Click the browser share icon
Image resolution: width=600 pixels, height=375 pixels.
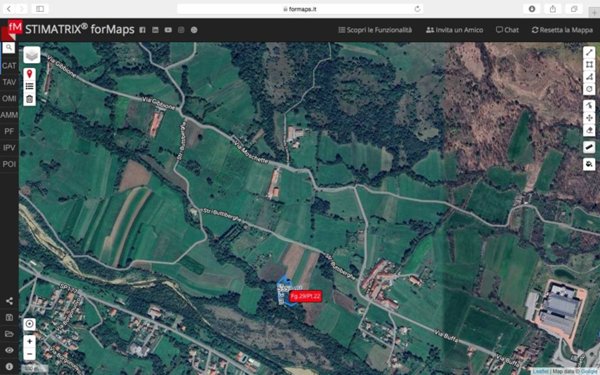pos(553,9)
